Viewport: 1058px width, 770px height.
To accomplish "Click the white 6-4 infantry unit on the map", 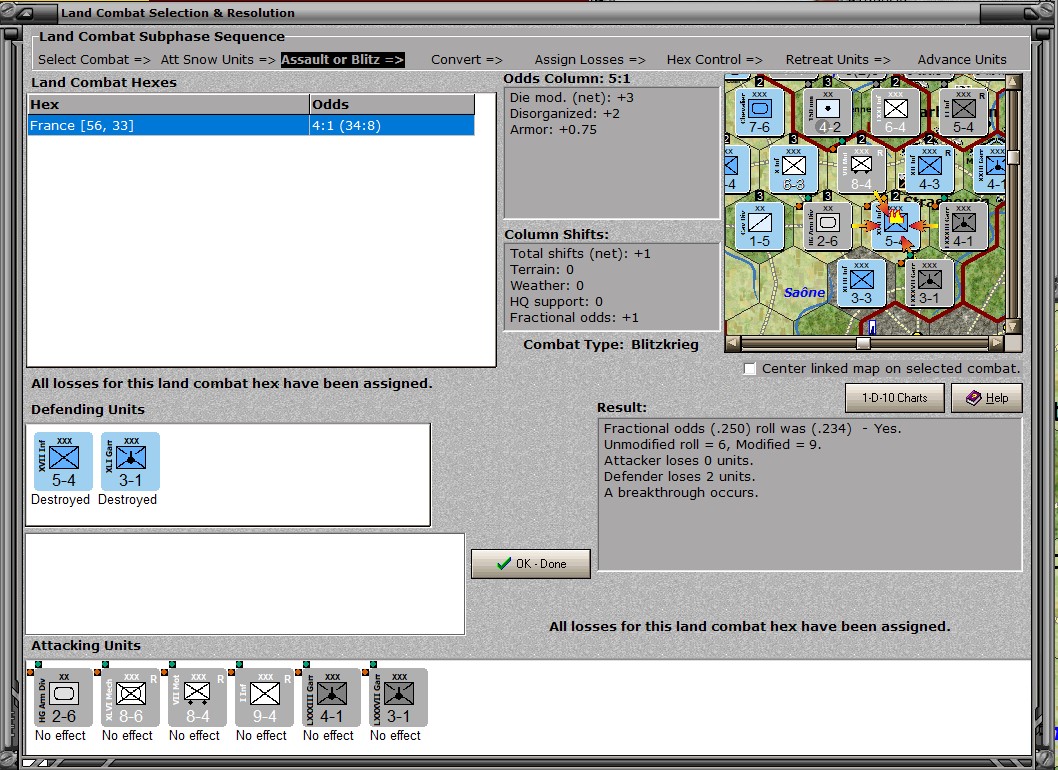I will pyautogui.click(x=895, y=112).
